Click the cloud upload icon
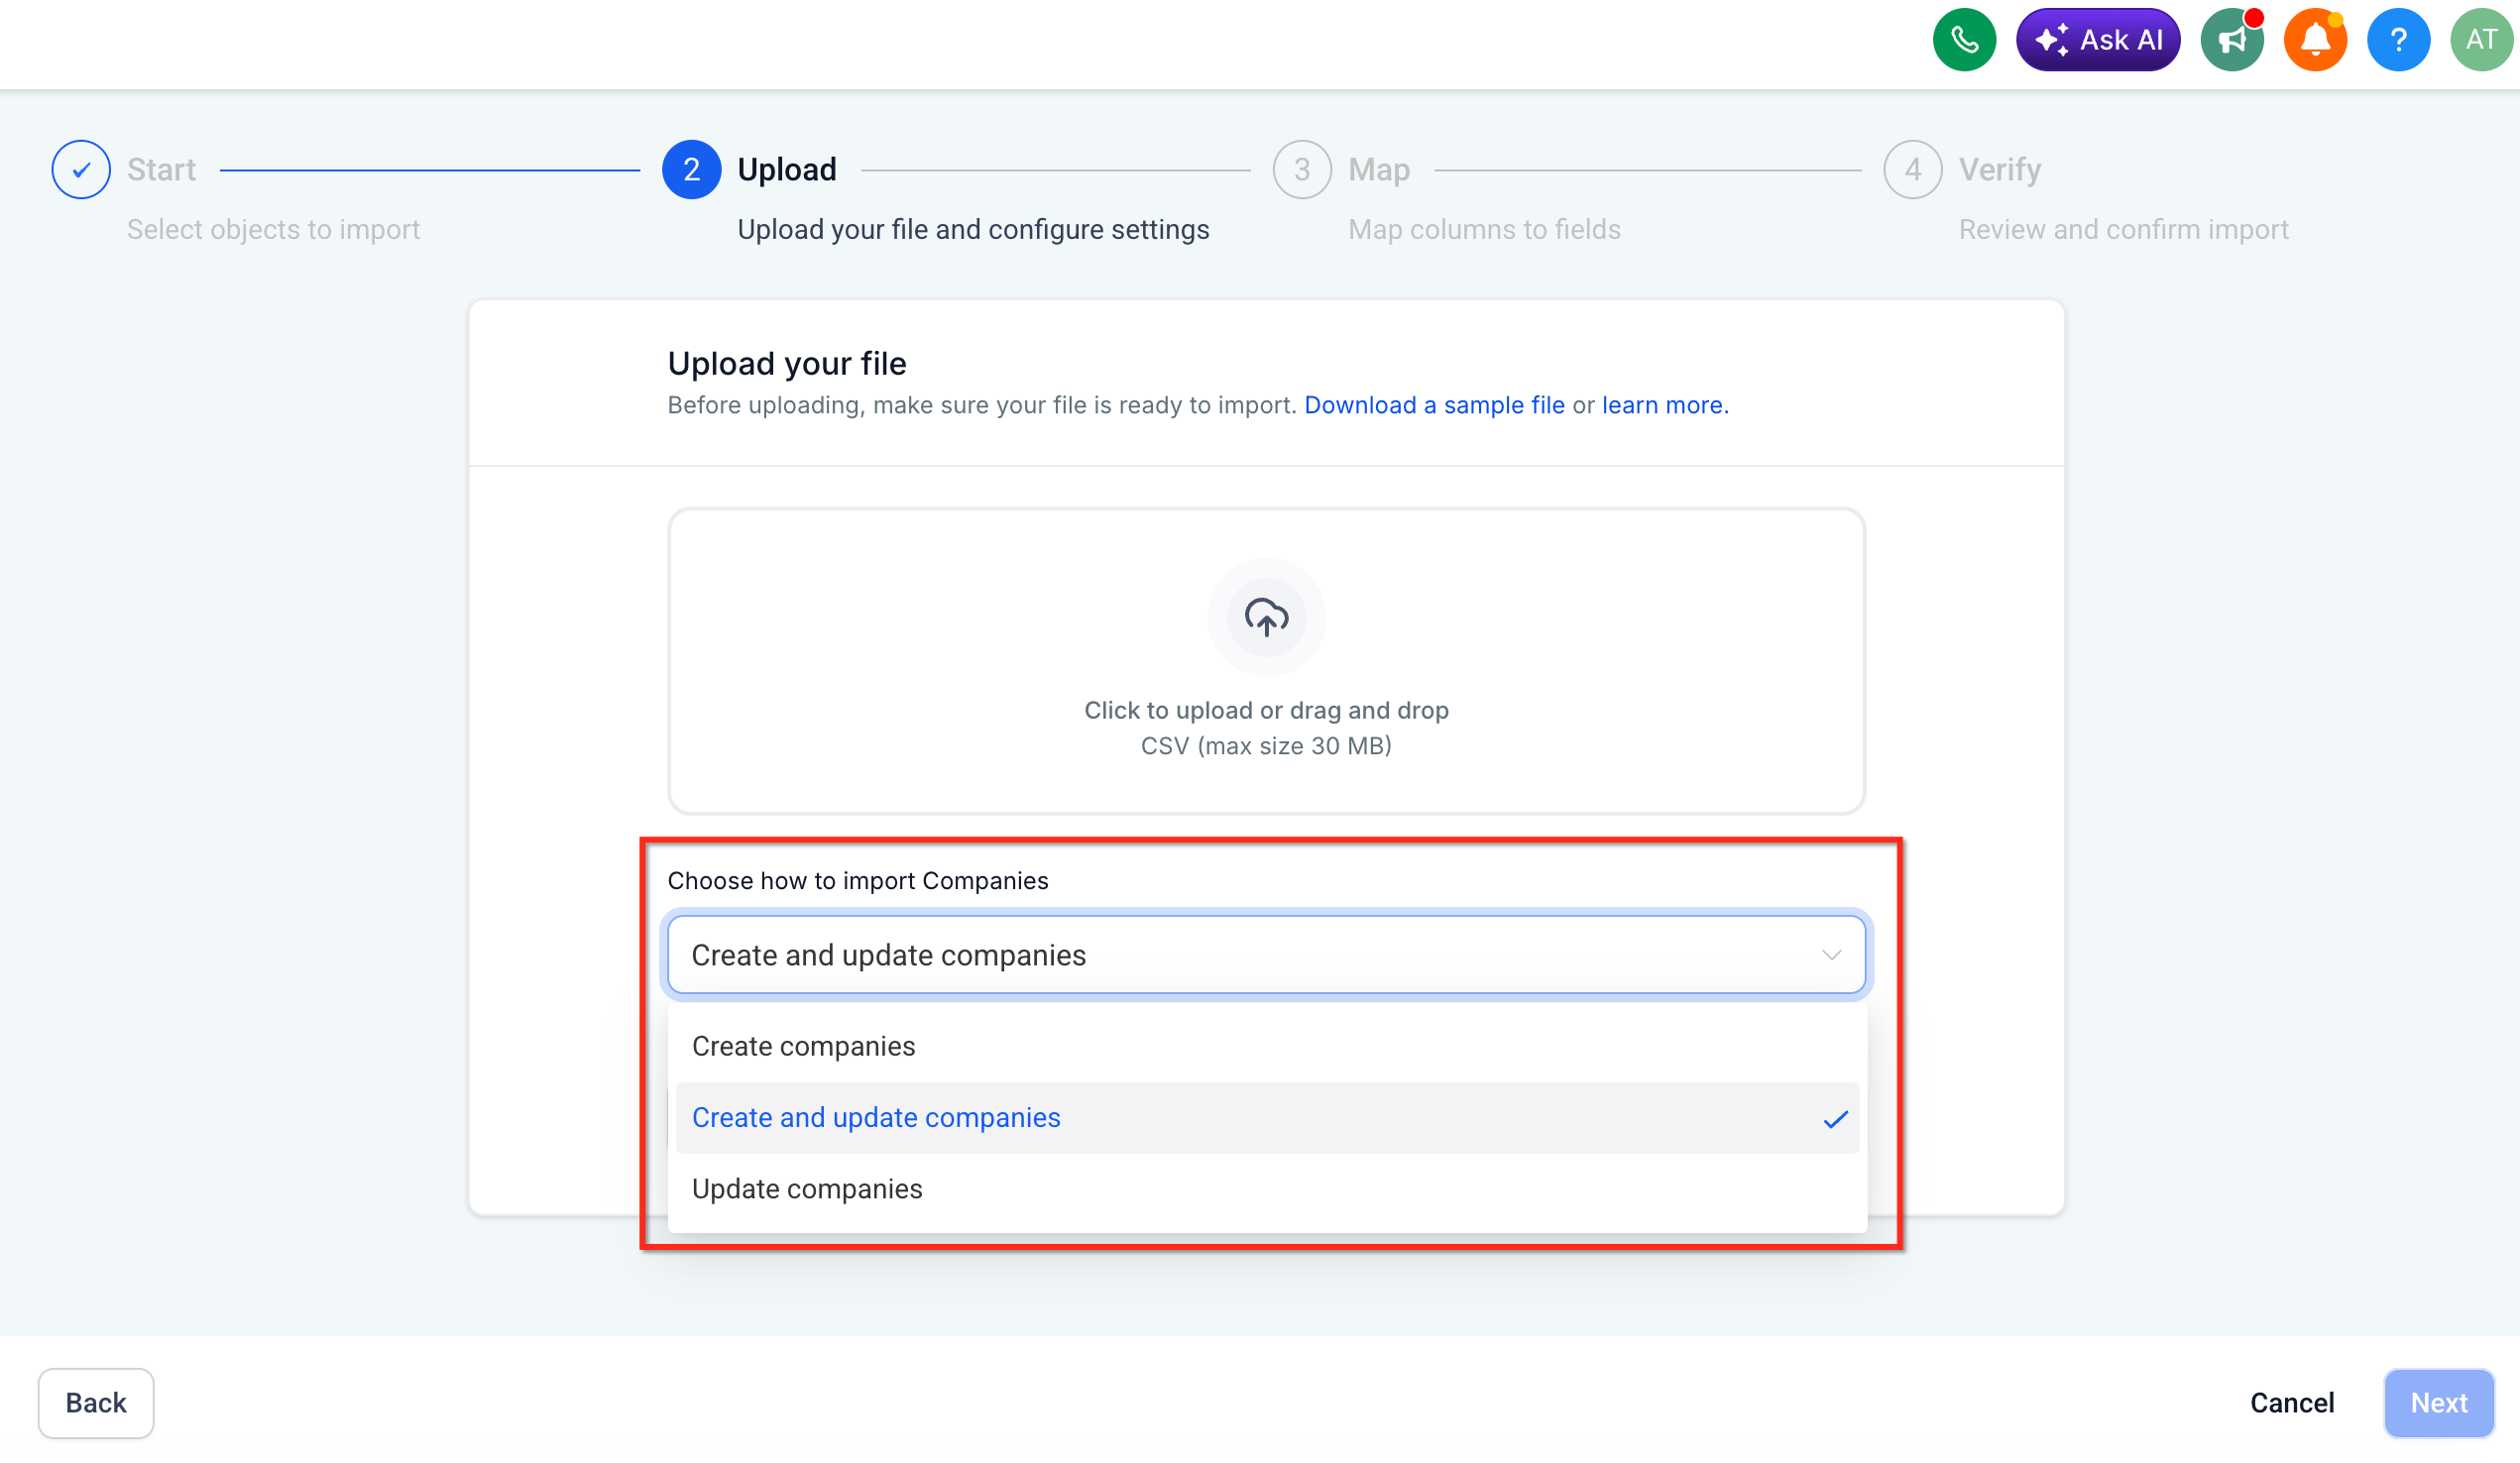This screenshot has height=1463, width=2520. (1266, 617)
